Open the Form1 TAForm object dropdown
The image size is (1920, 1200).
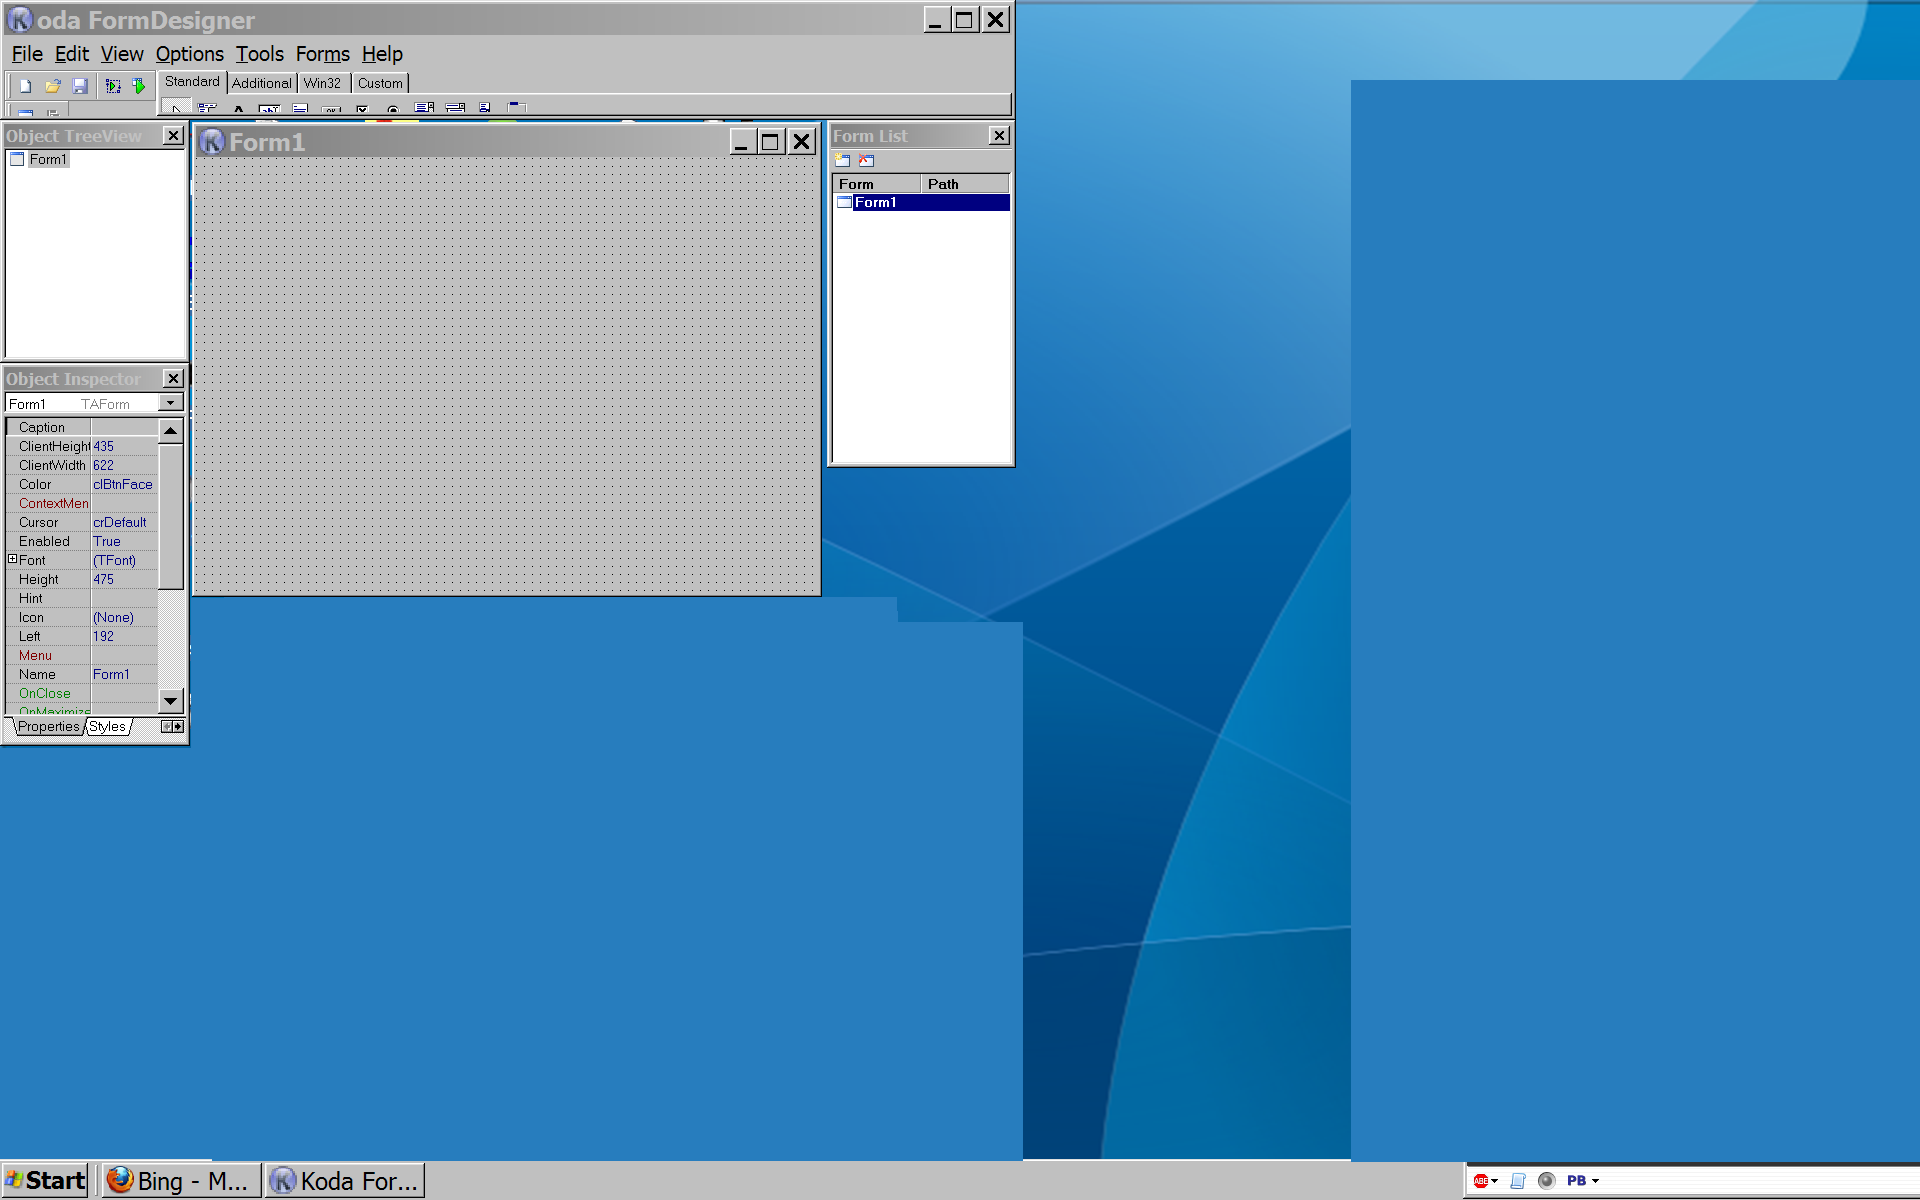171,403
